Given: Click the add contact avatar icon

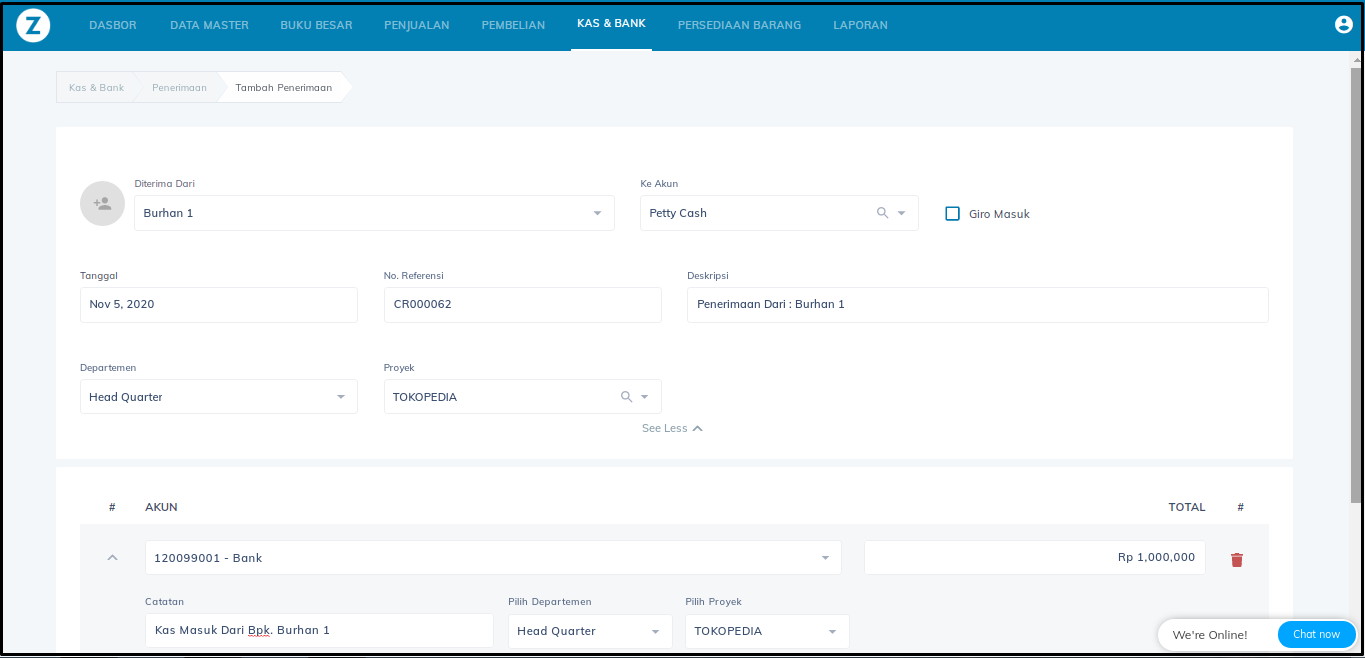Looking at the screenshot, I should tap(102, 203).
